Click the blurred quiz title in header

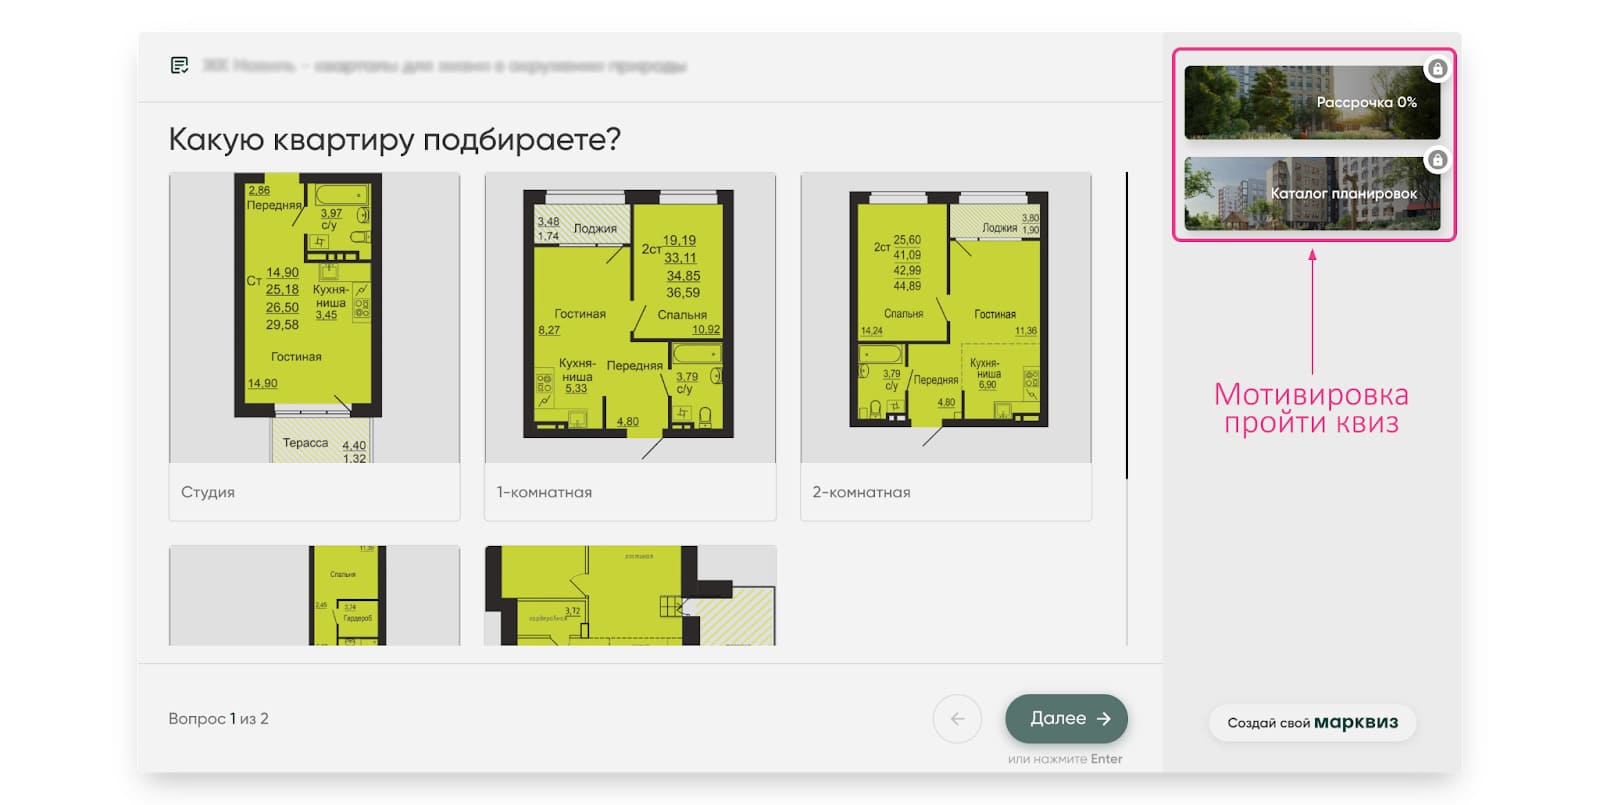coord(444,66)
